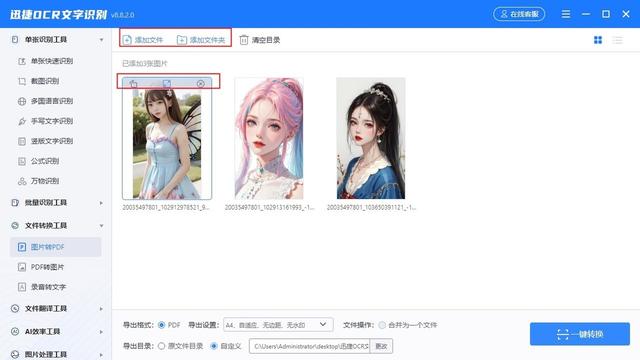Click the 添加文件 (add file) button
Image resolution: width=640 pixels, height=360 pixels.
(143, 40)
